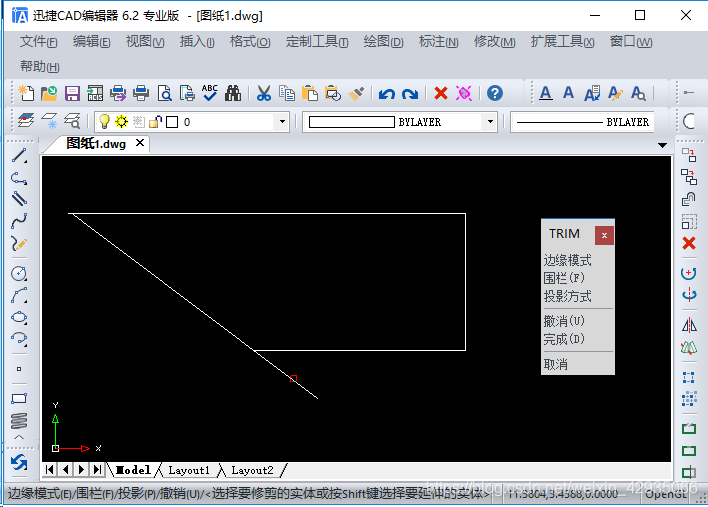Select the Point tool in the left toolbar
The width and height of the screenshot is (708, 507).
coord(19,369)
